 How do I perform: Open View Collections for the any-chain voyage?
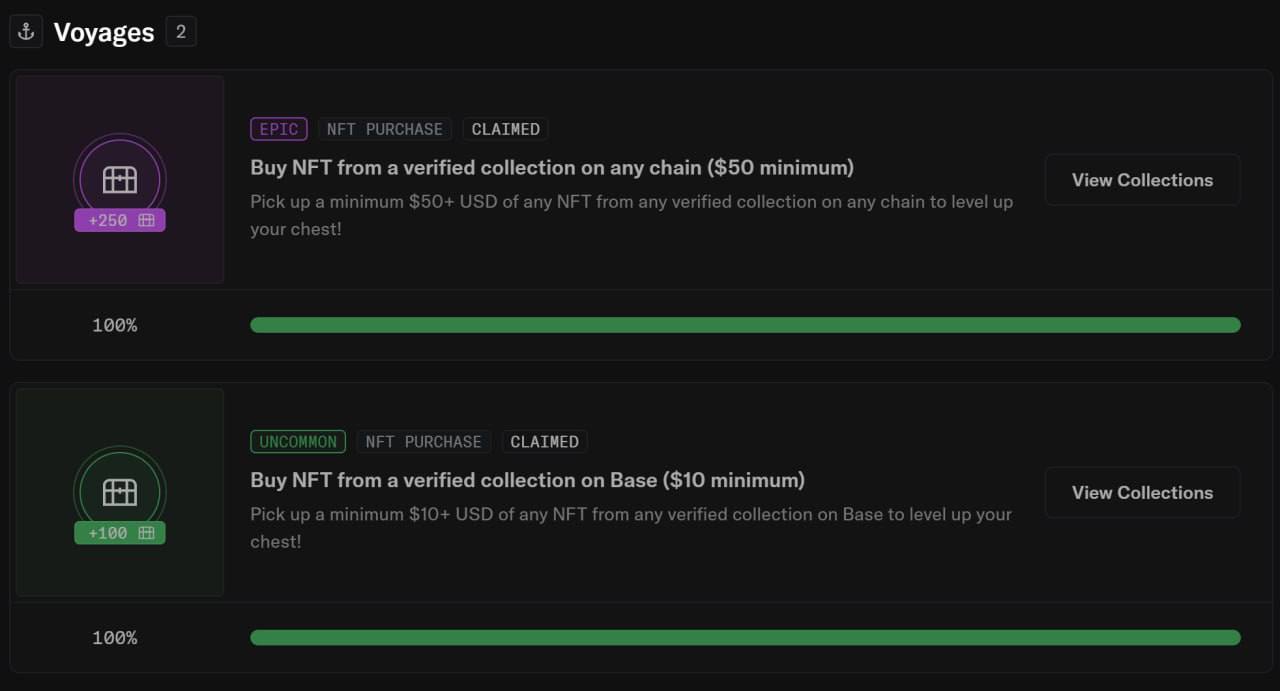click(x=1142, y=180)
